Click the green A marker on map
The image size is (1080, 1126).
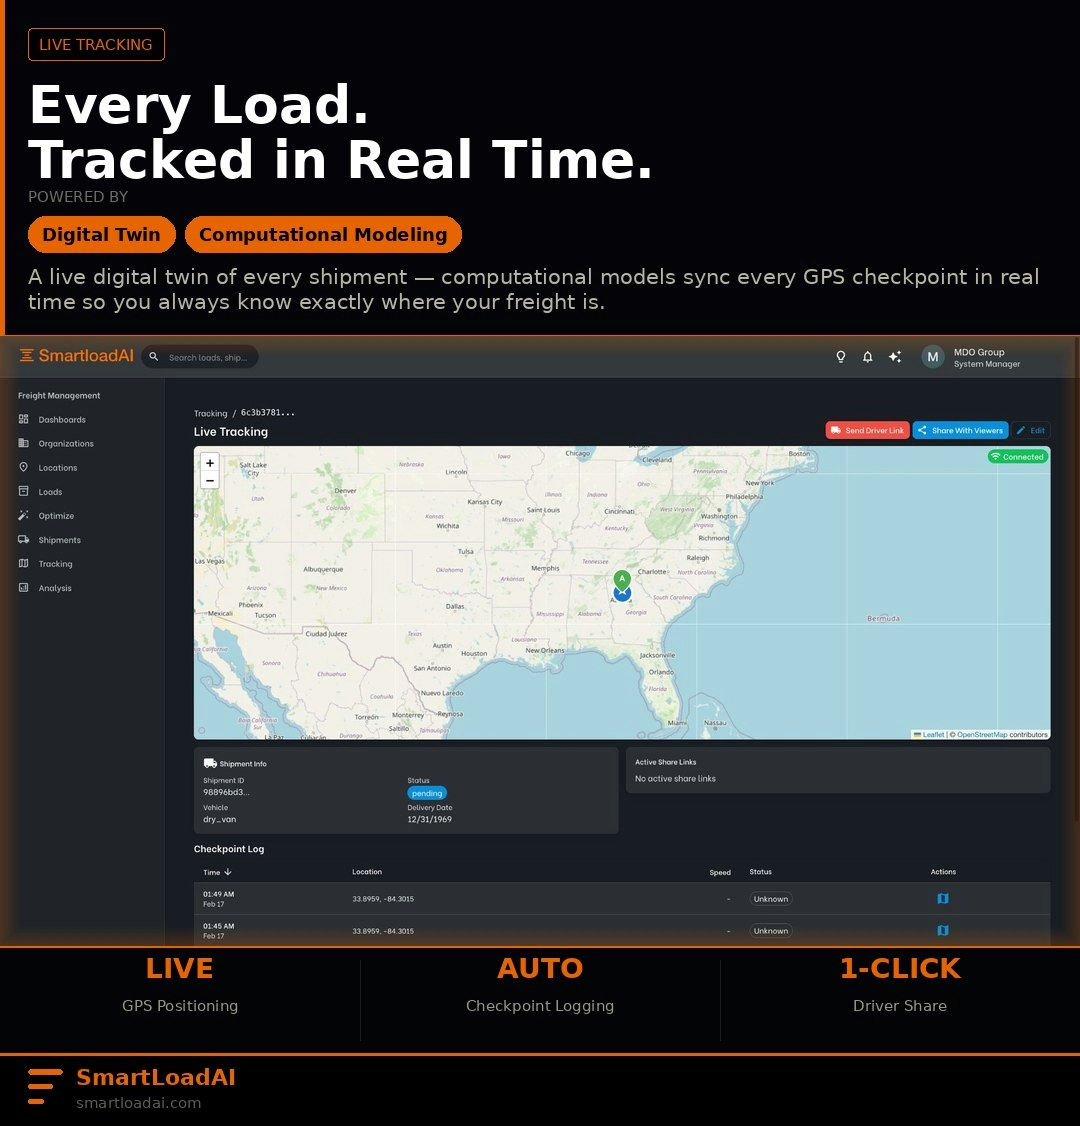[x=622, y=580]
